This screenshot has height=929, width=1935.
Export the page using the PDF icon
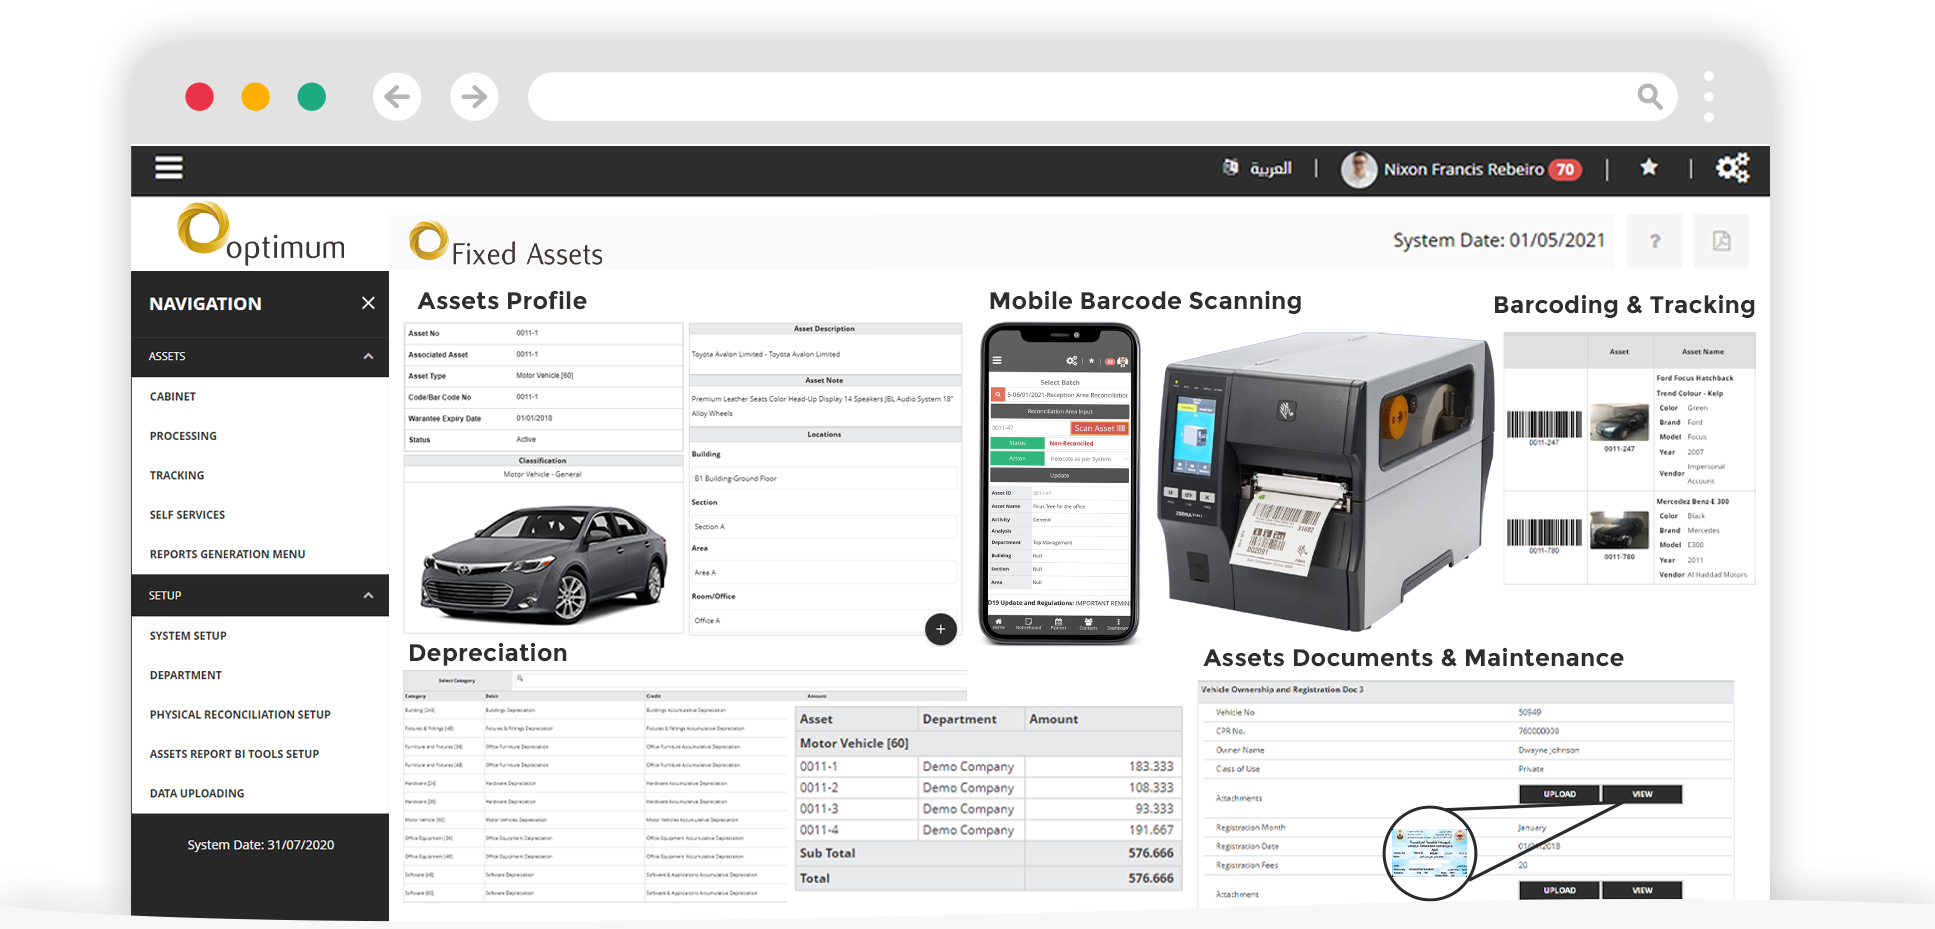pyautogui.click(x=1721, y=240)
